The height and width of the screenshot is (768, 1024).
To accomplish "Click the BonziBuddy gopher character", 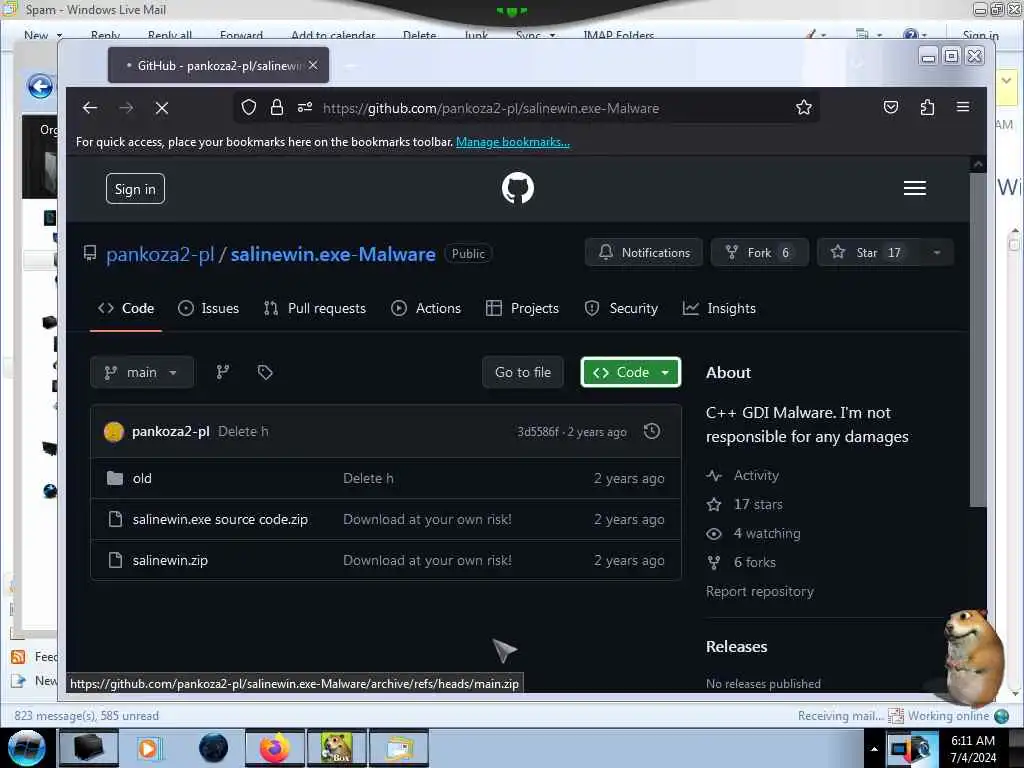I will click(973, 656).
